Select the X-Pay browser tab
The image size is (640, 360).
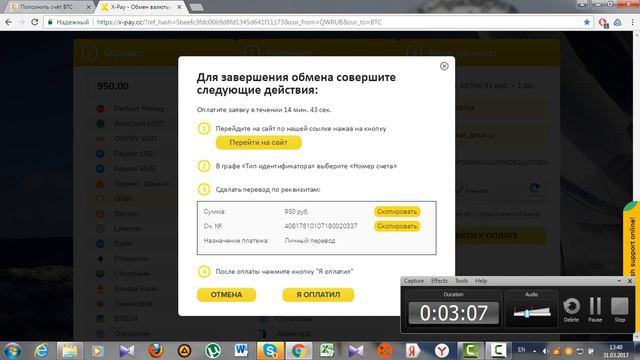tap(141, 7)
